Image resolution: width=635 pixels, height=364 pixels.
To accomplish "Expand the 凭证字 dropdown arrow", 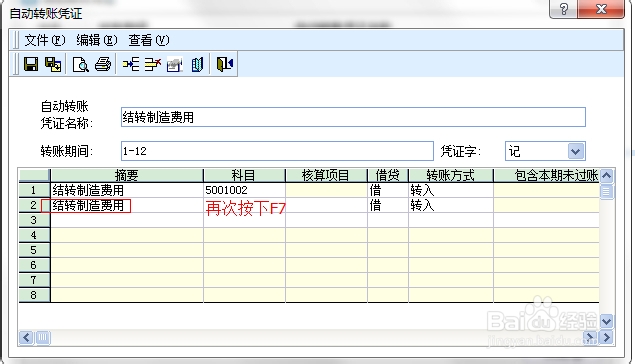I will (x=576, y=151).
